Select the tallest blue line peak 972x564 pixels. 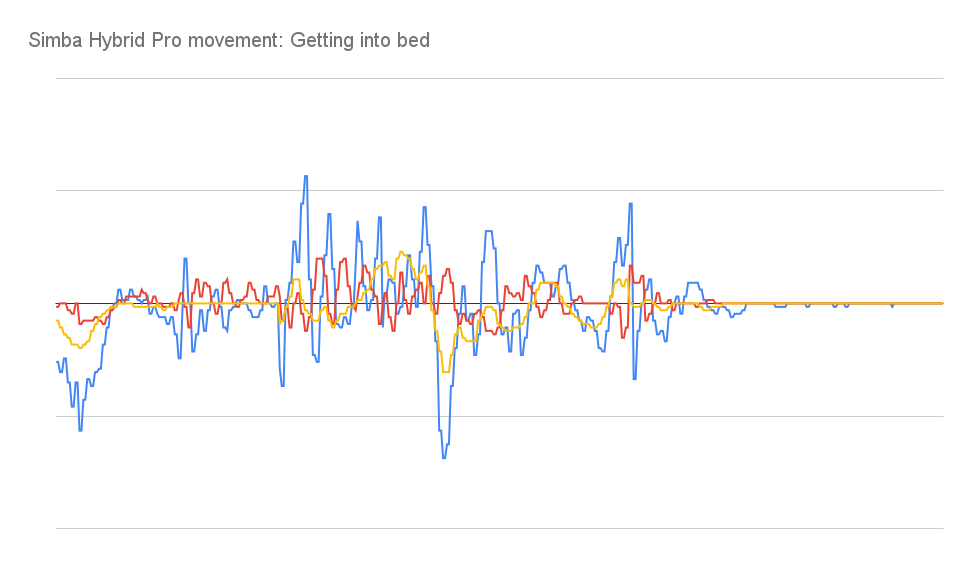coord(306,177)
